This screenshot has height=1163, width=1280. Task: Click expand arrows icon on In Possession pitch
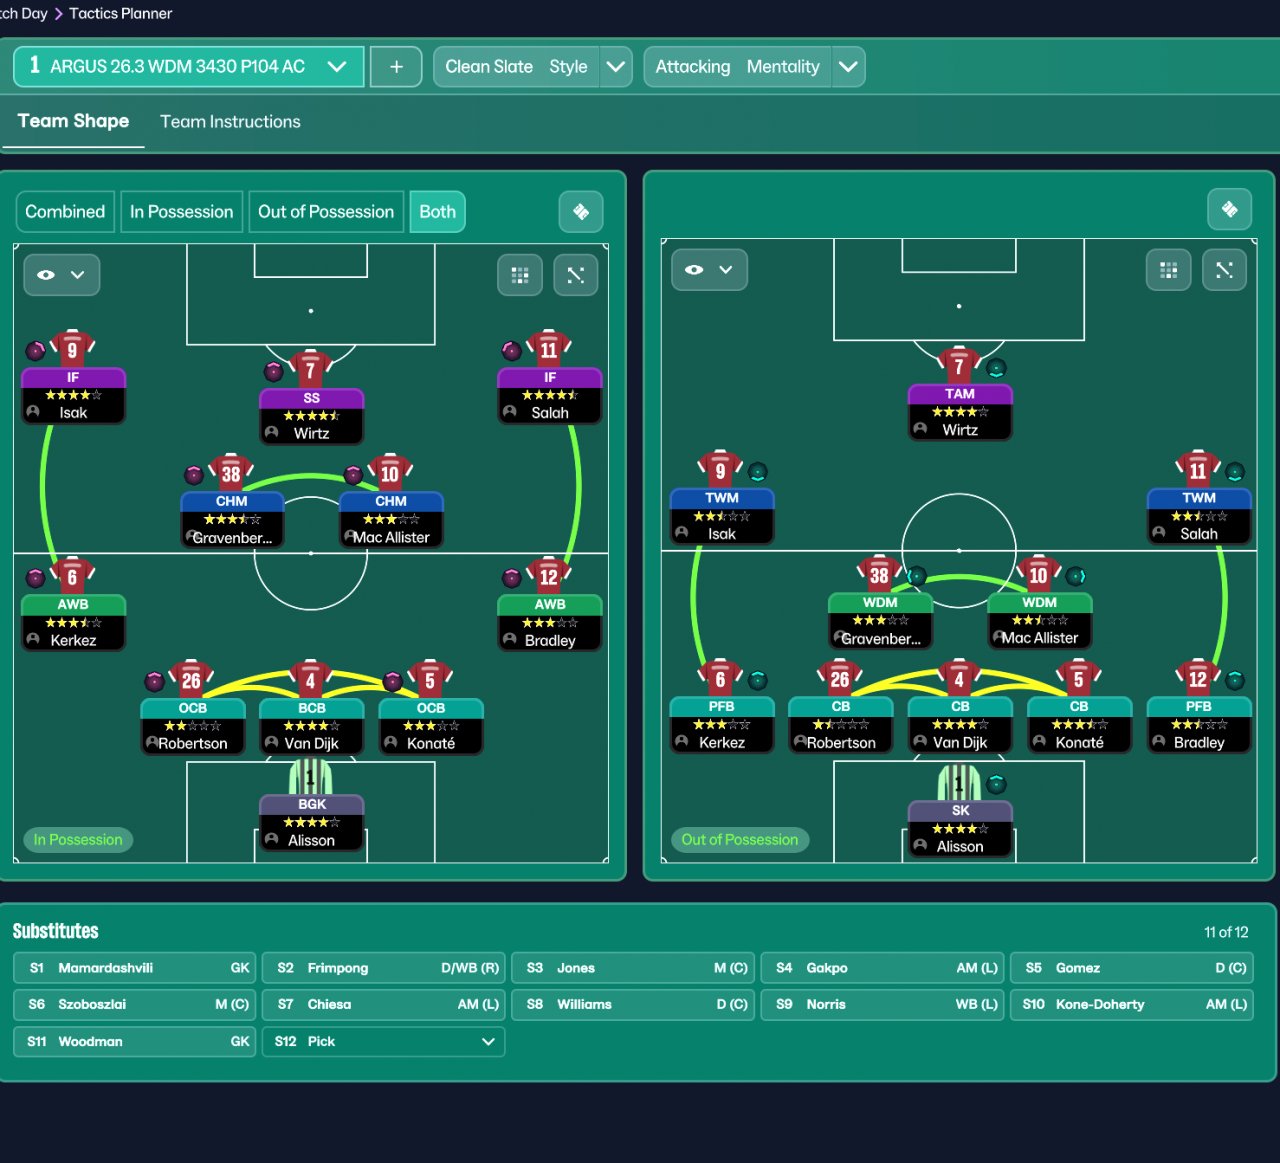pyautogui.click(x=576, y=275)
